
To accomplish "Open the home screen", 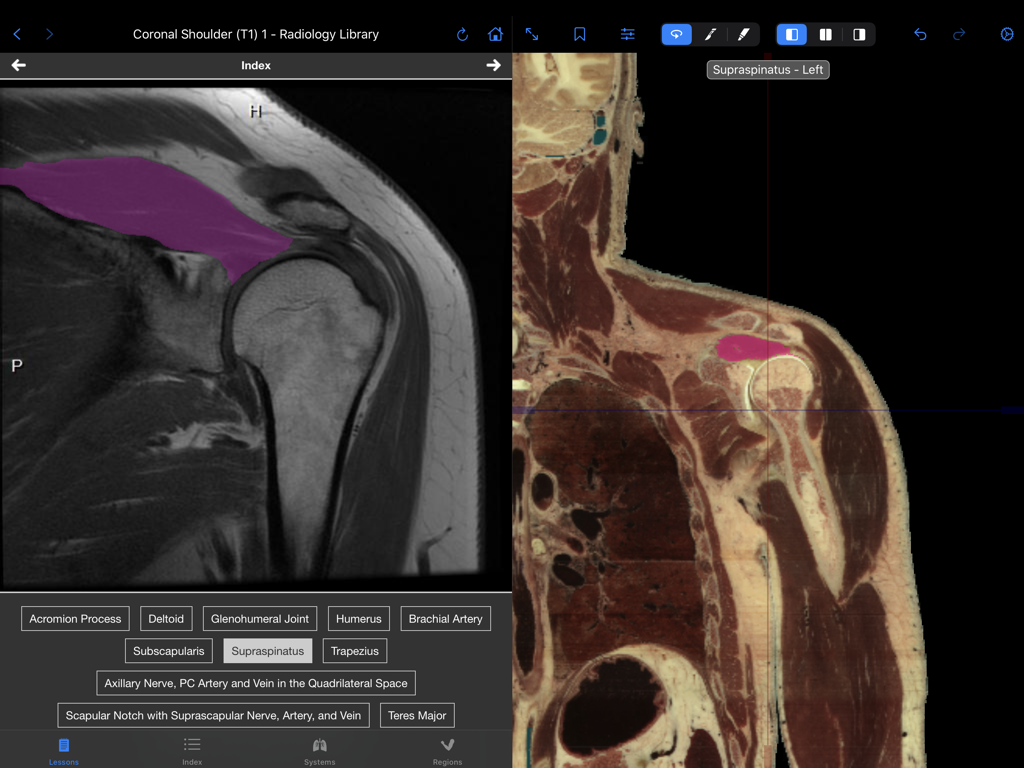I will [494, 34].
